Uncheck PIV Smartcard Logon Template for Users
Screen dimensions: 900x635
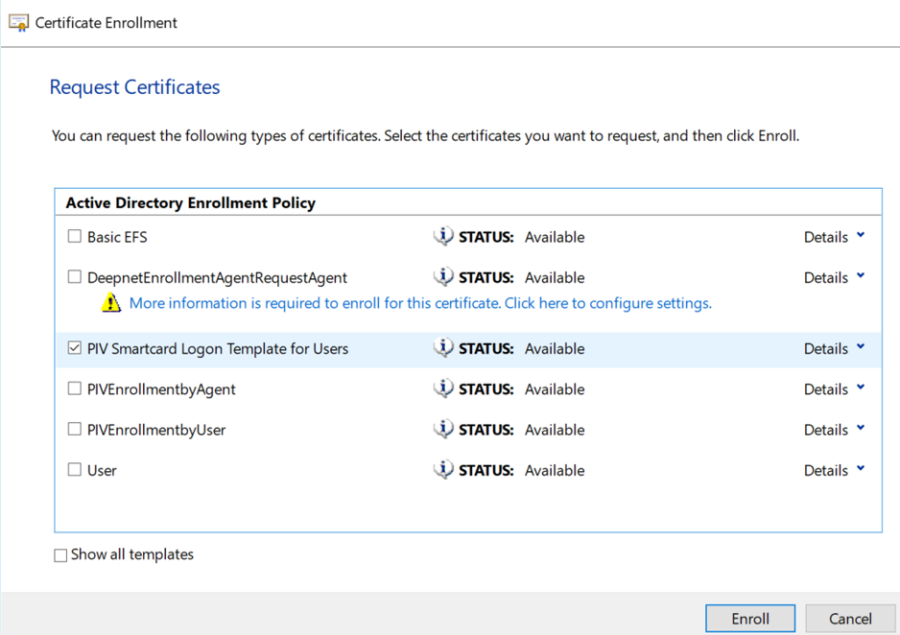pos(74,349)
